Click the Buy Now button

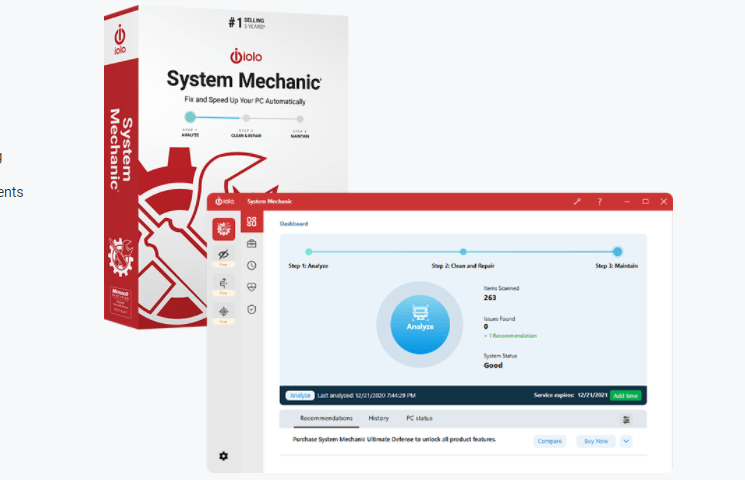[596, 441]
